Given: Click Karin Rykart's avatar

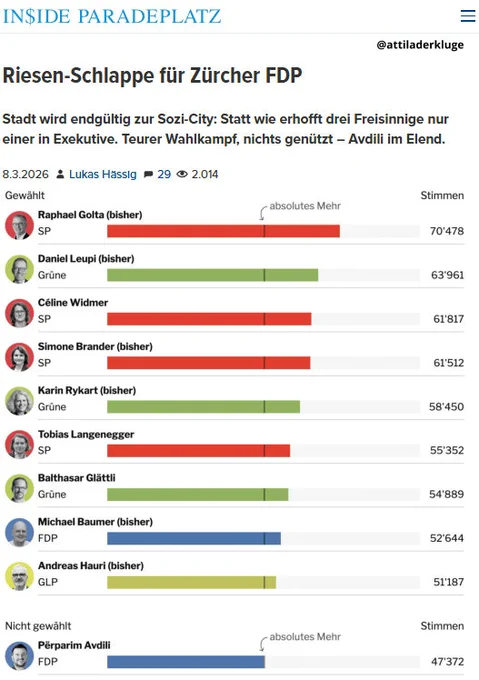Looking at the screenshot, I should coord(20,401).
